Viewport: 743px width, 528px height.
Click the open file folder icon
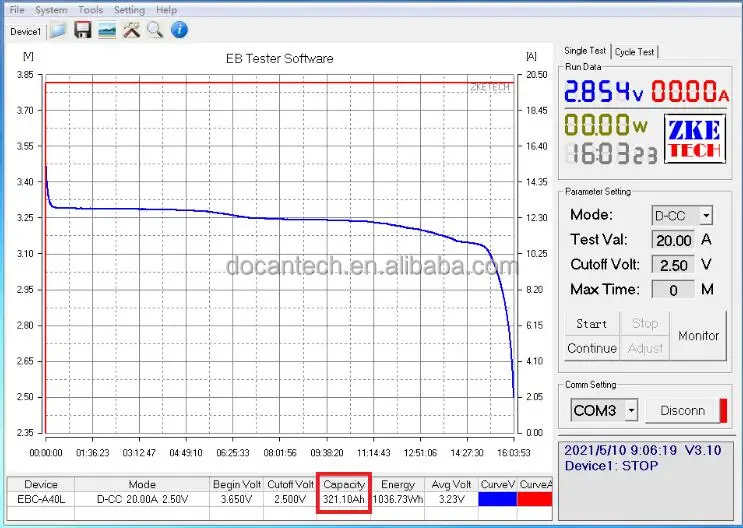click(x=58, y=30)
